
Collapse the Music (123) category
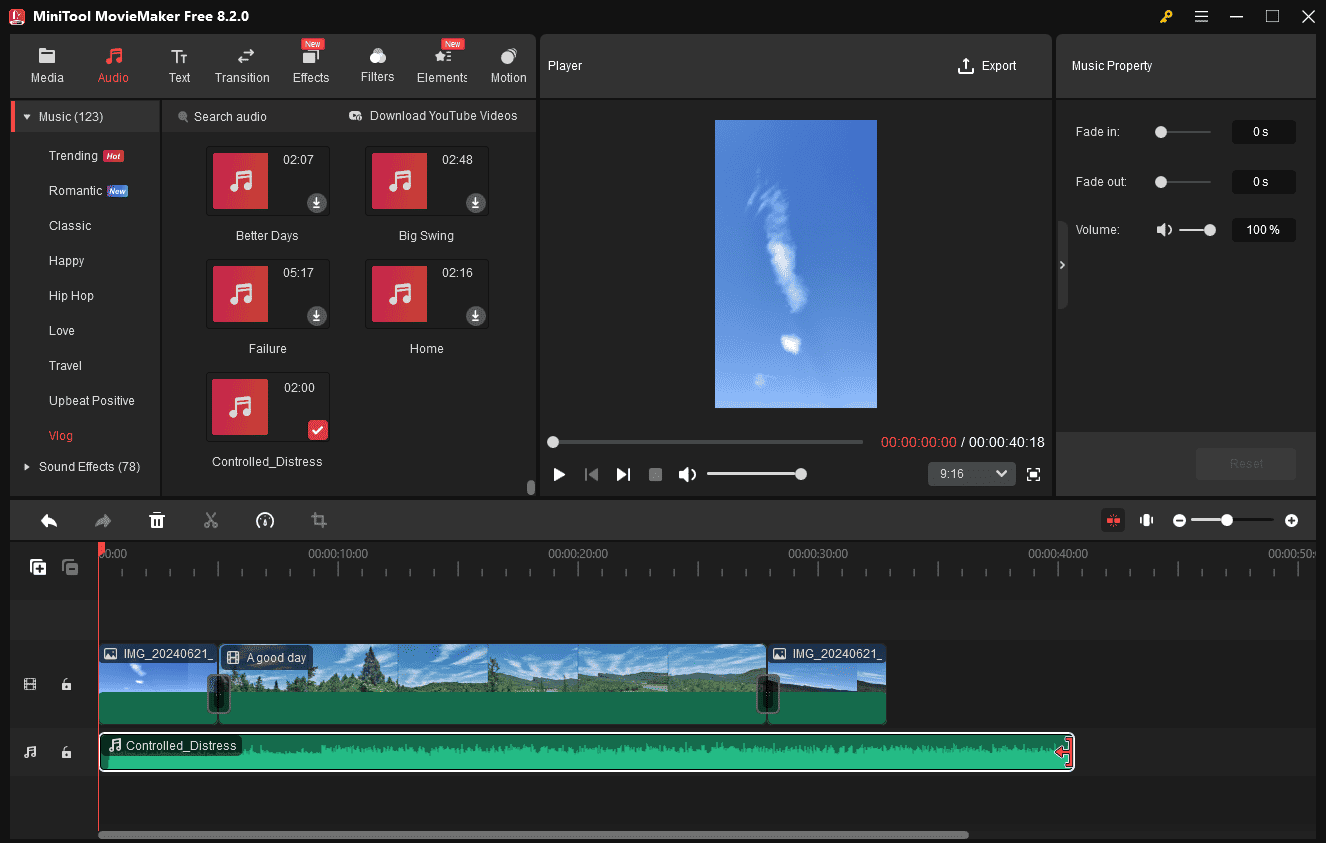[27, 117]
